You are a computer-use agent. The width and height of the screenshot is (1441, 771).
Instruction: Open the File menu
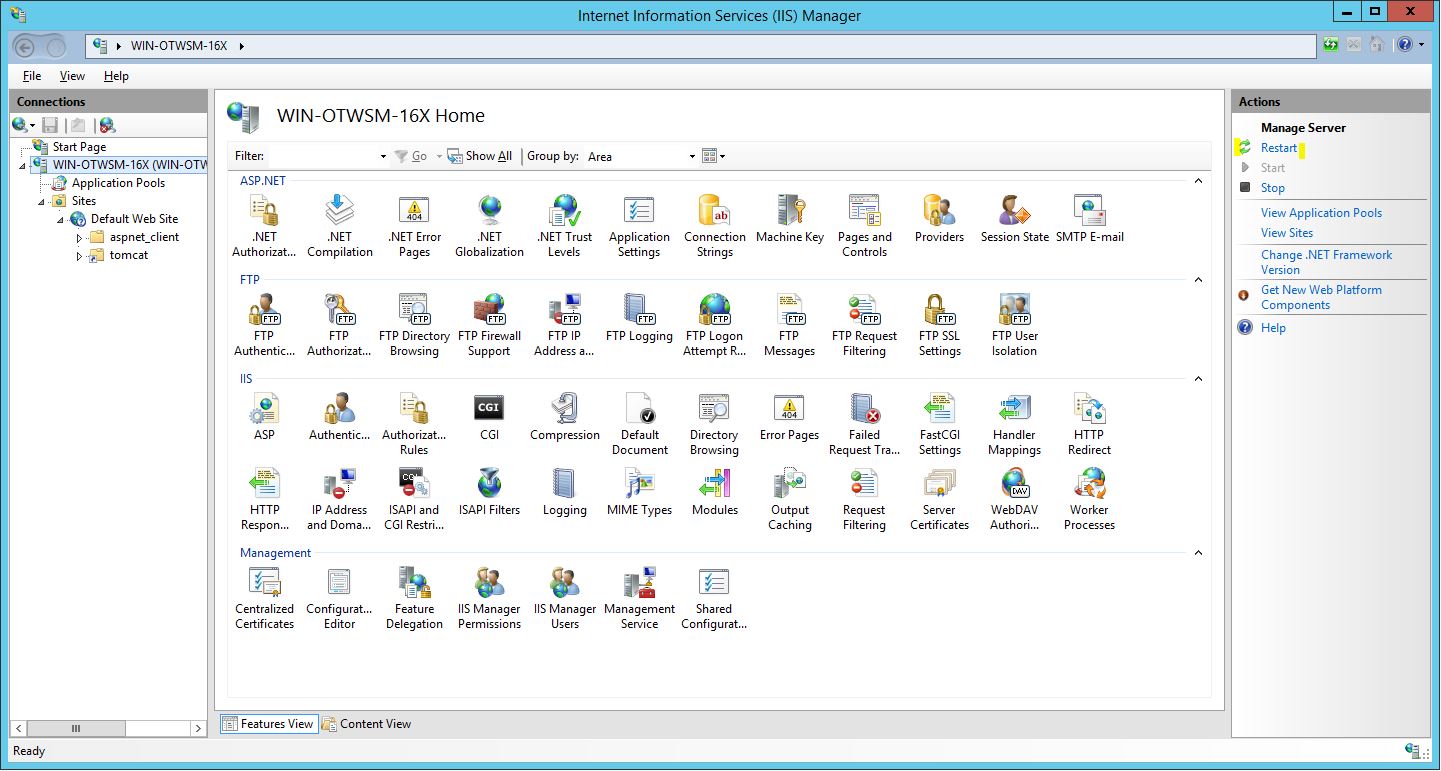click(x=32, y=76)
